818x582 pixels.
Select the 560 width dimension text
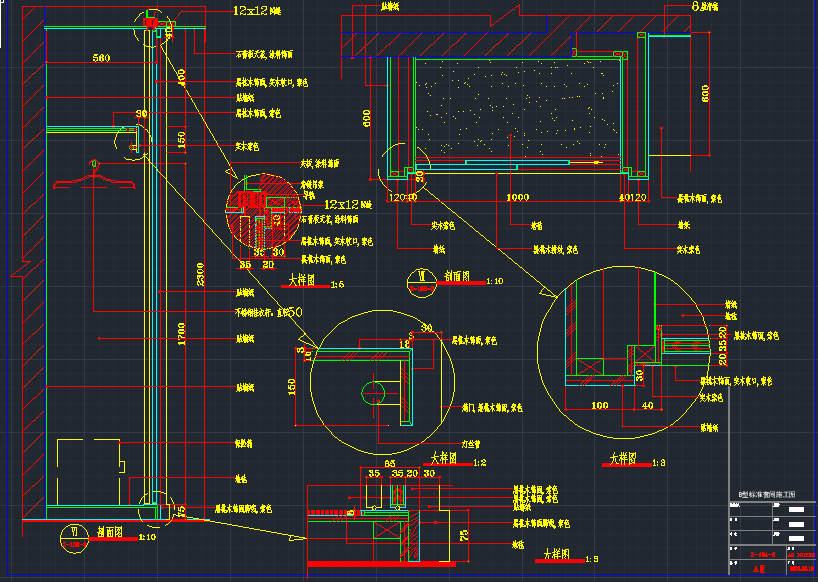pyautogui.click(x=100, y=58)
